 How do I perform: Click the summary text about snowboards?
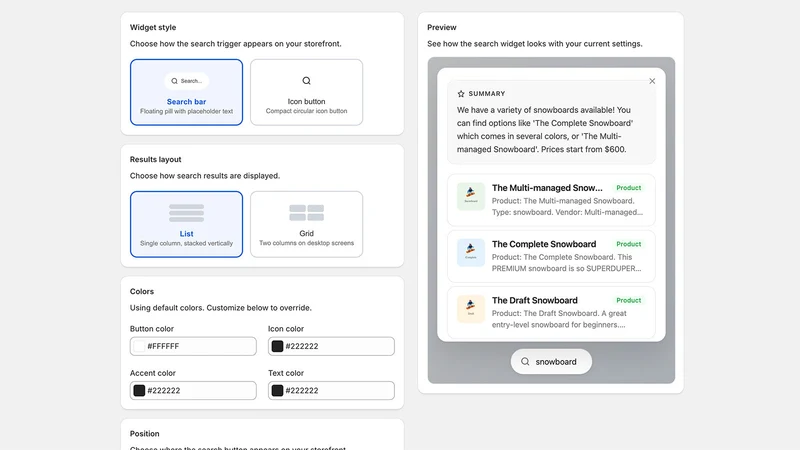pos(545,130)
